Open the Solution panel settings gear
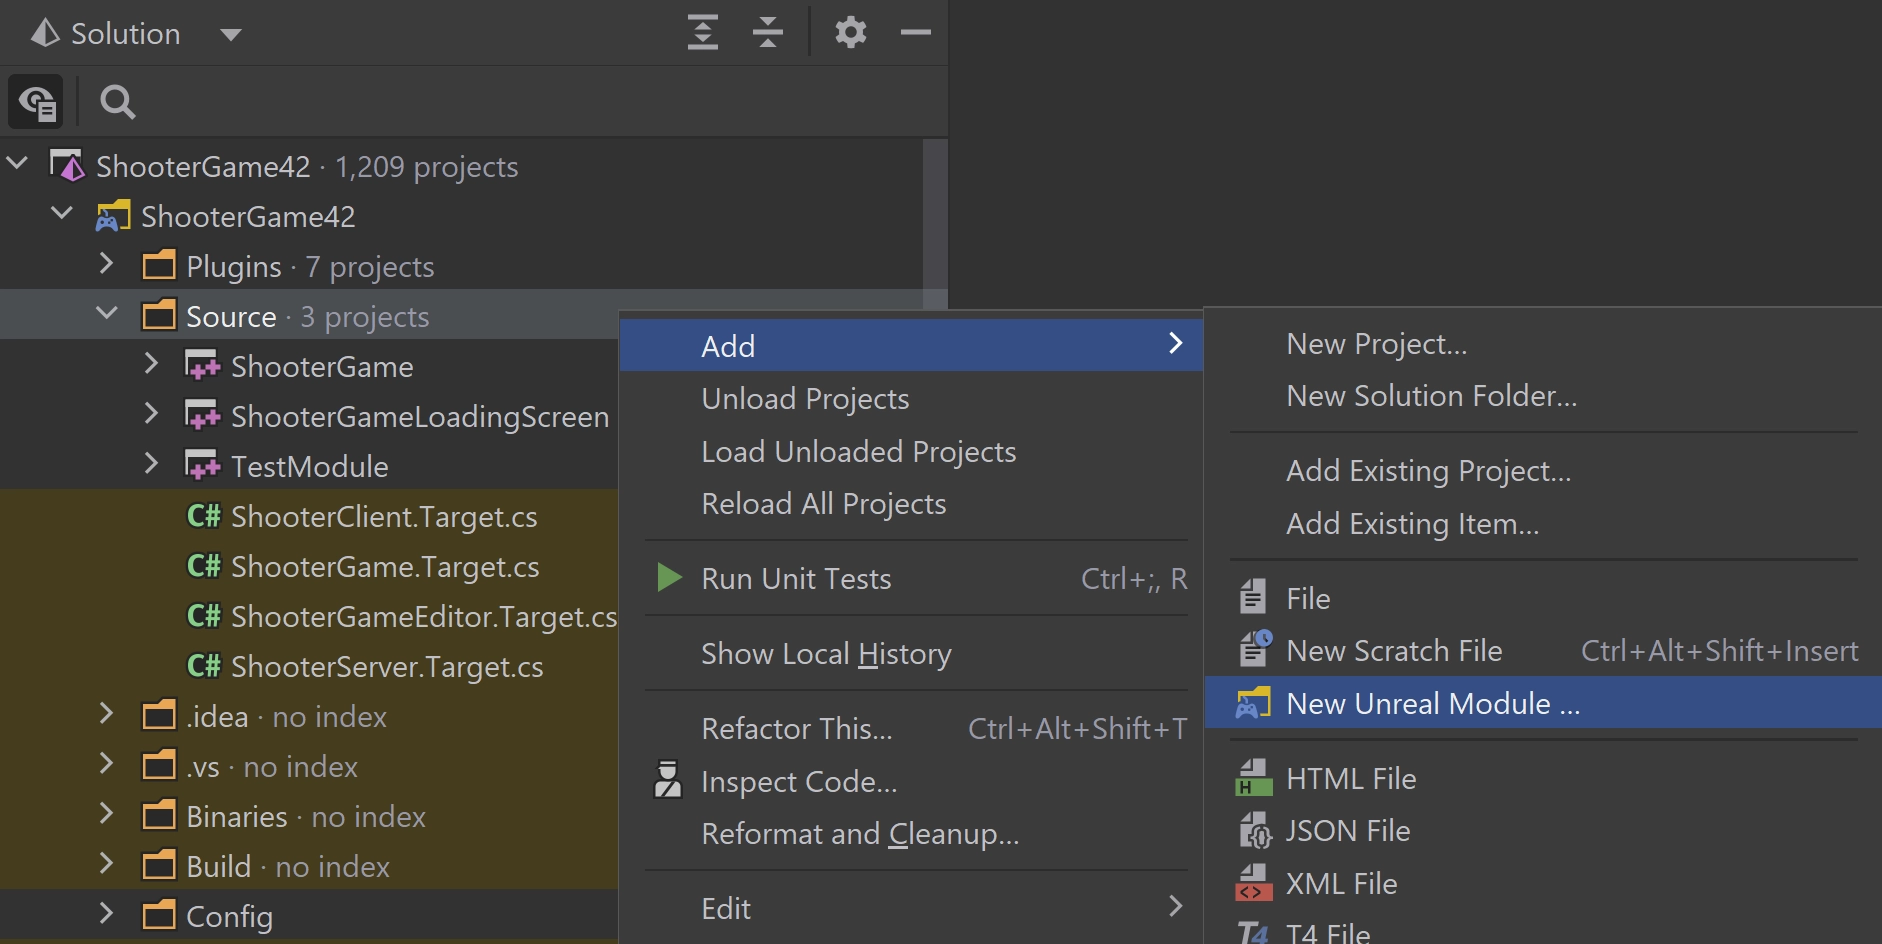Screen dimensions: 1882x944 pyautogui.click(x=850, y=33)
